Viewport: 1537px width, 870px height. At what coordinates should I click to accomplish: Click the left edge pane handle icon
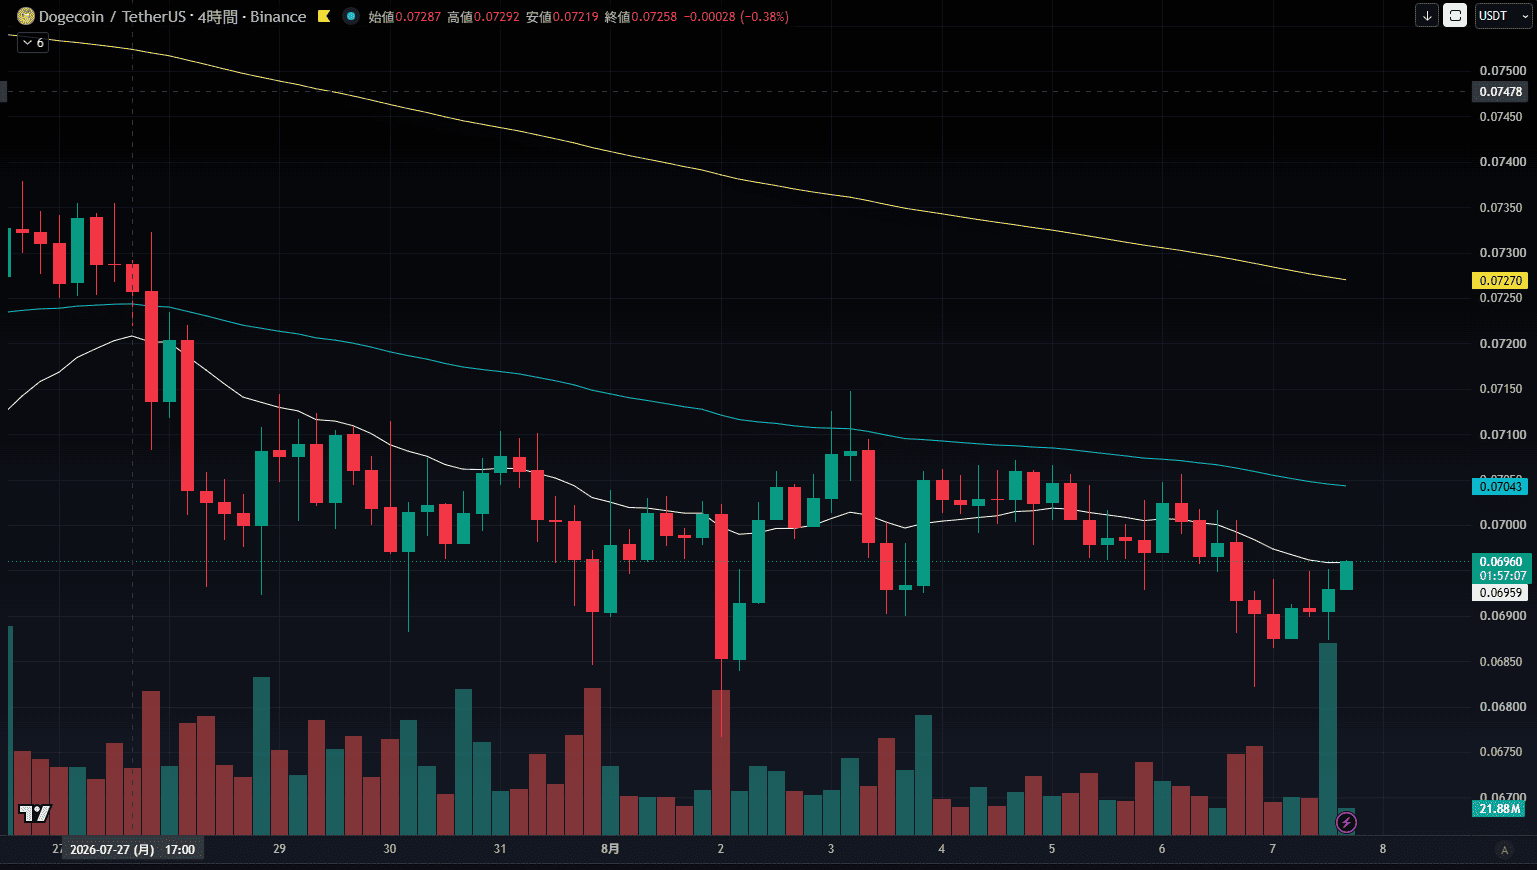click(3, 92)
